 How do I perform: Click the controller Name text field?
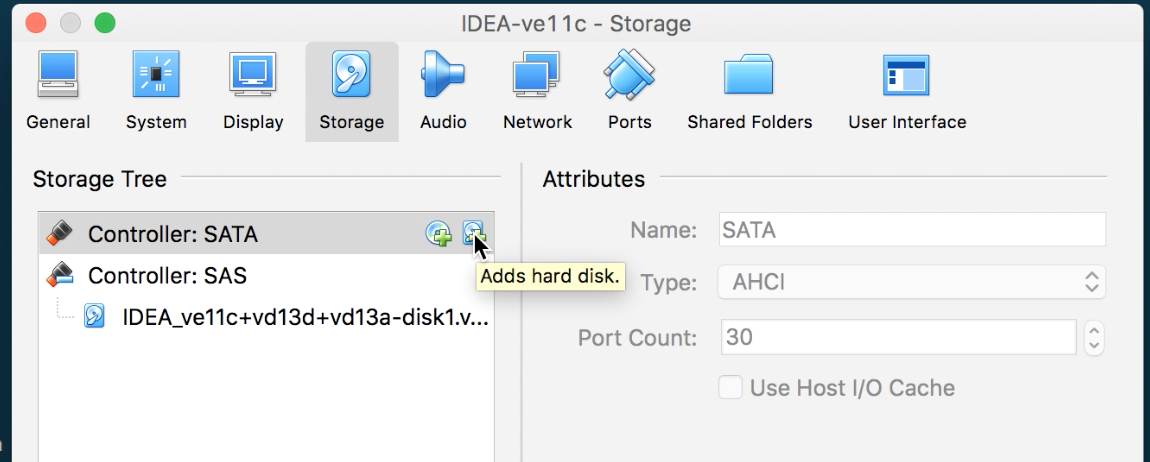point(911,230)
